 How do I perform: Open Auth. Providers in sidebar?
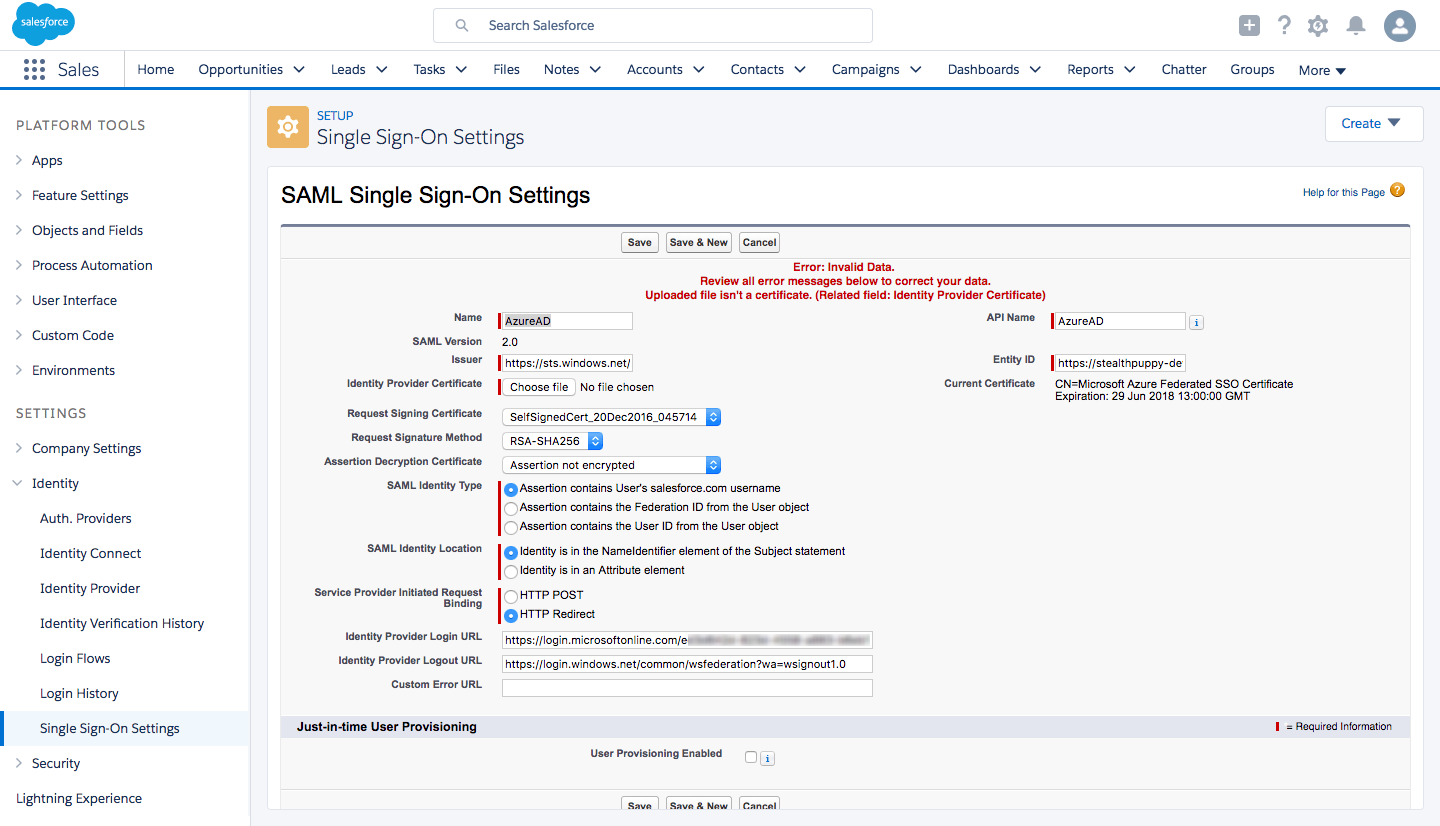click(86, 518)
